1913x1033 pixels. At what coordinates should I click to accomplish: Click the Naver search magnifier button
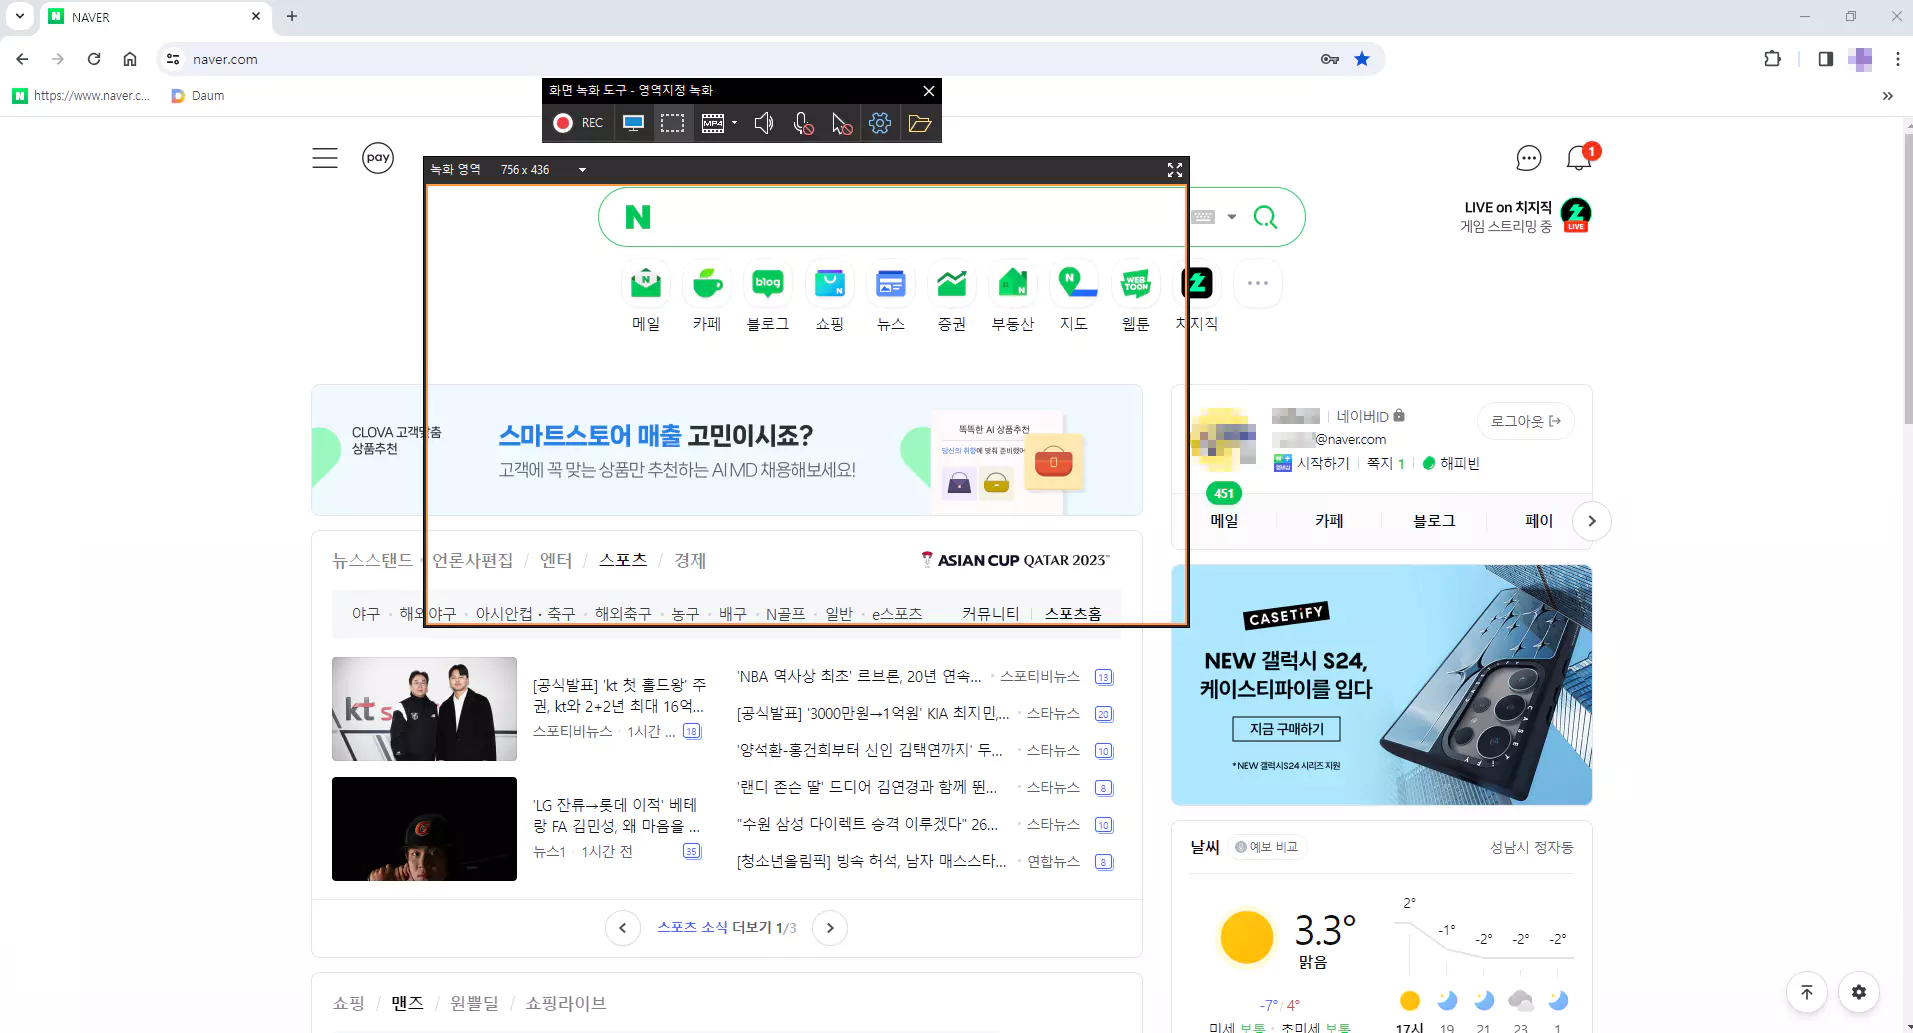click(x=1265, y=217)
